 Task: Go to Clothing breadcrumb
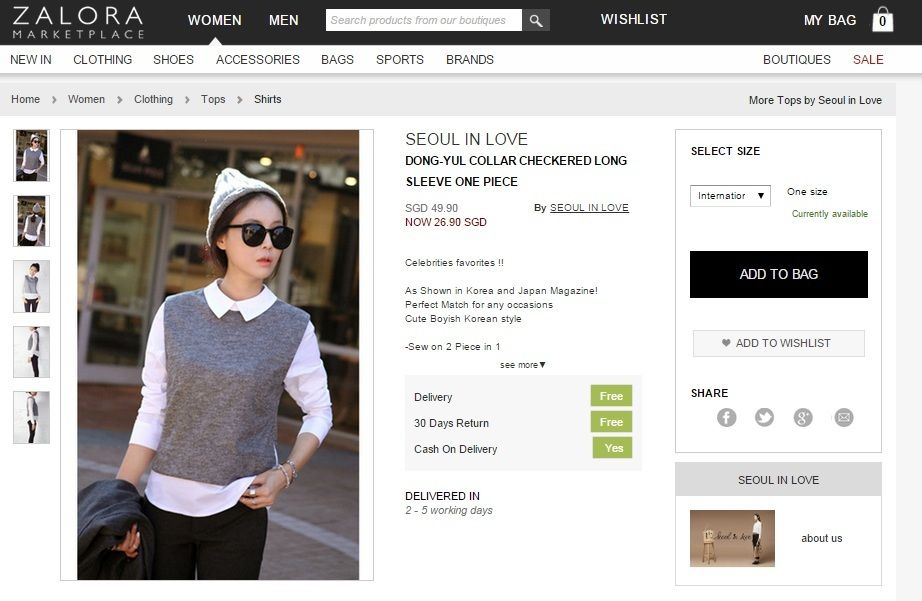click(153, 99)
